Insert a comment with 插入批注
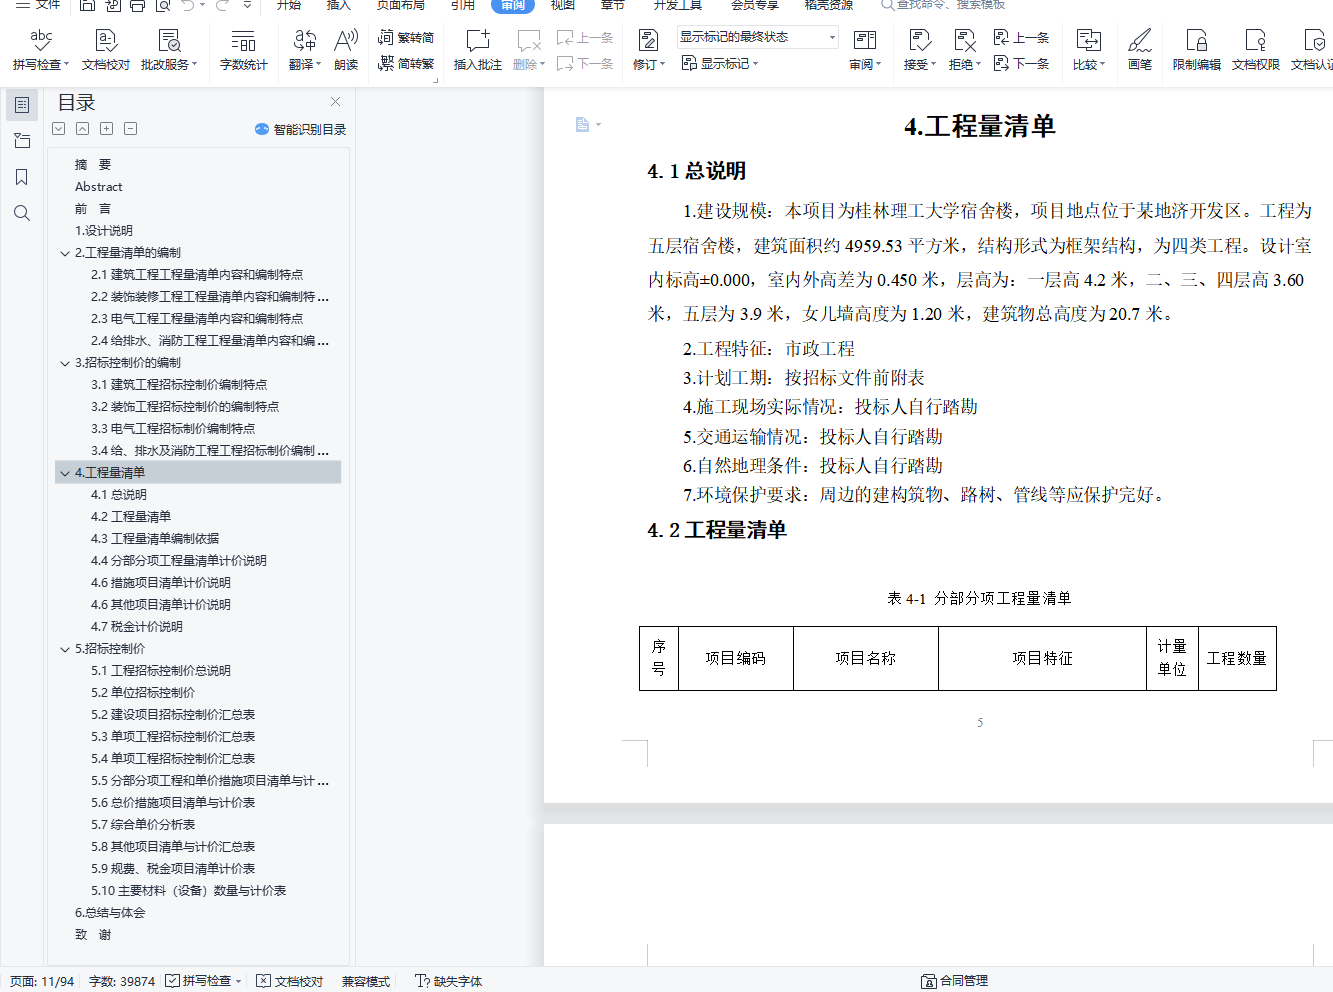Image resolution: width=1333 pixels, height=992 pixels. coord(478,49)
